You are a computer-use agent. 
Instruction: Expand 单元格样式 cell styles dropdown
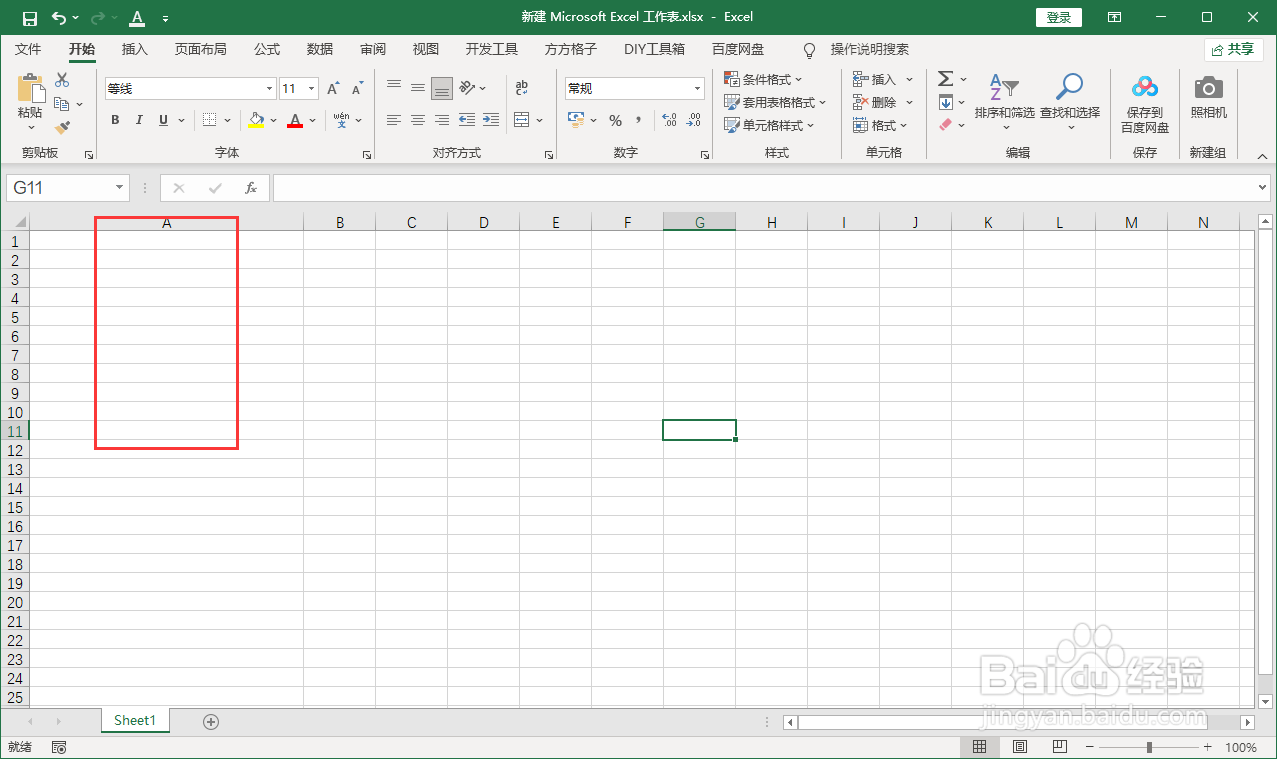click(770, 125)
